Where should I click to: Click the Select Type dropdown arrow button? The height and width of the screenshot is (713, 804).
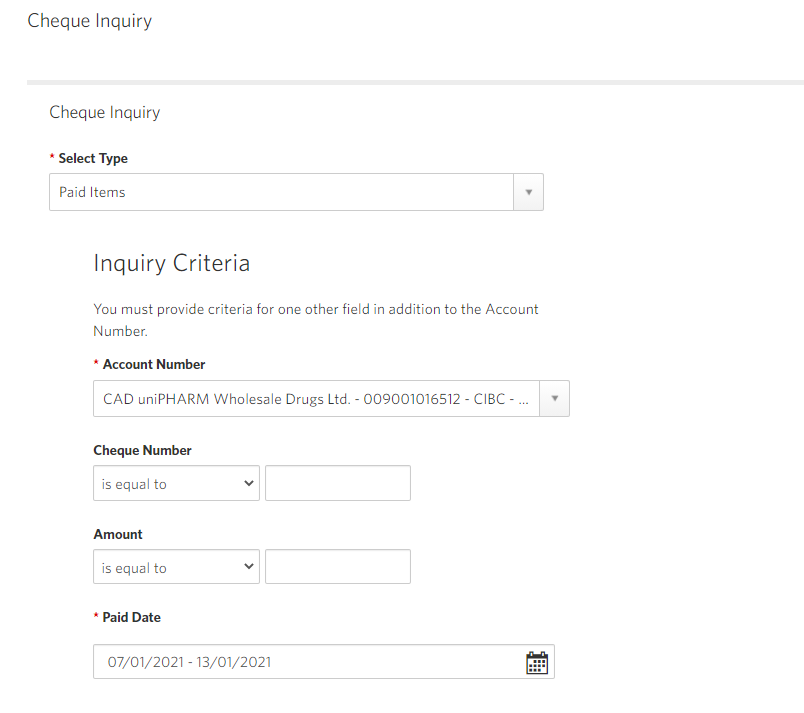click(x=529, y=192)
